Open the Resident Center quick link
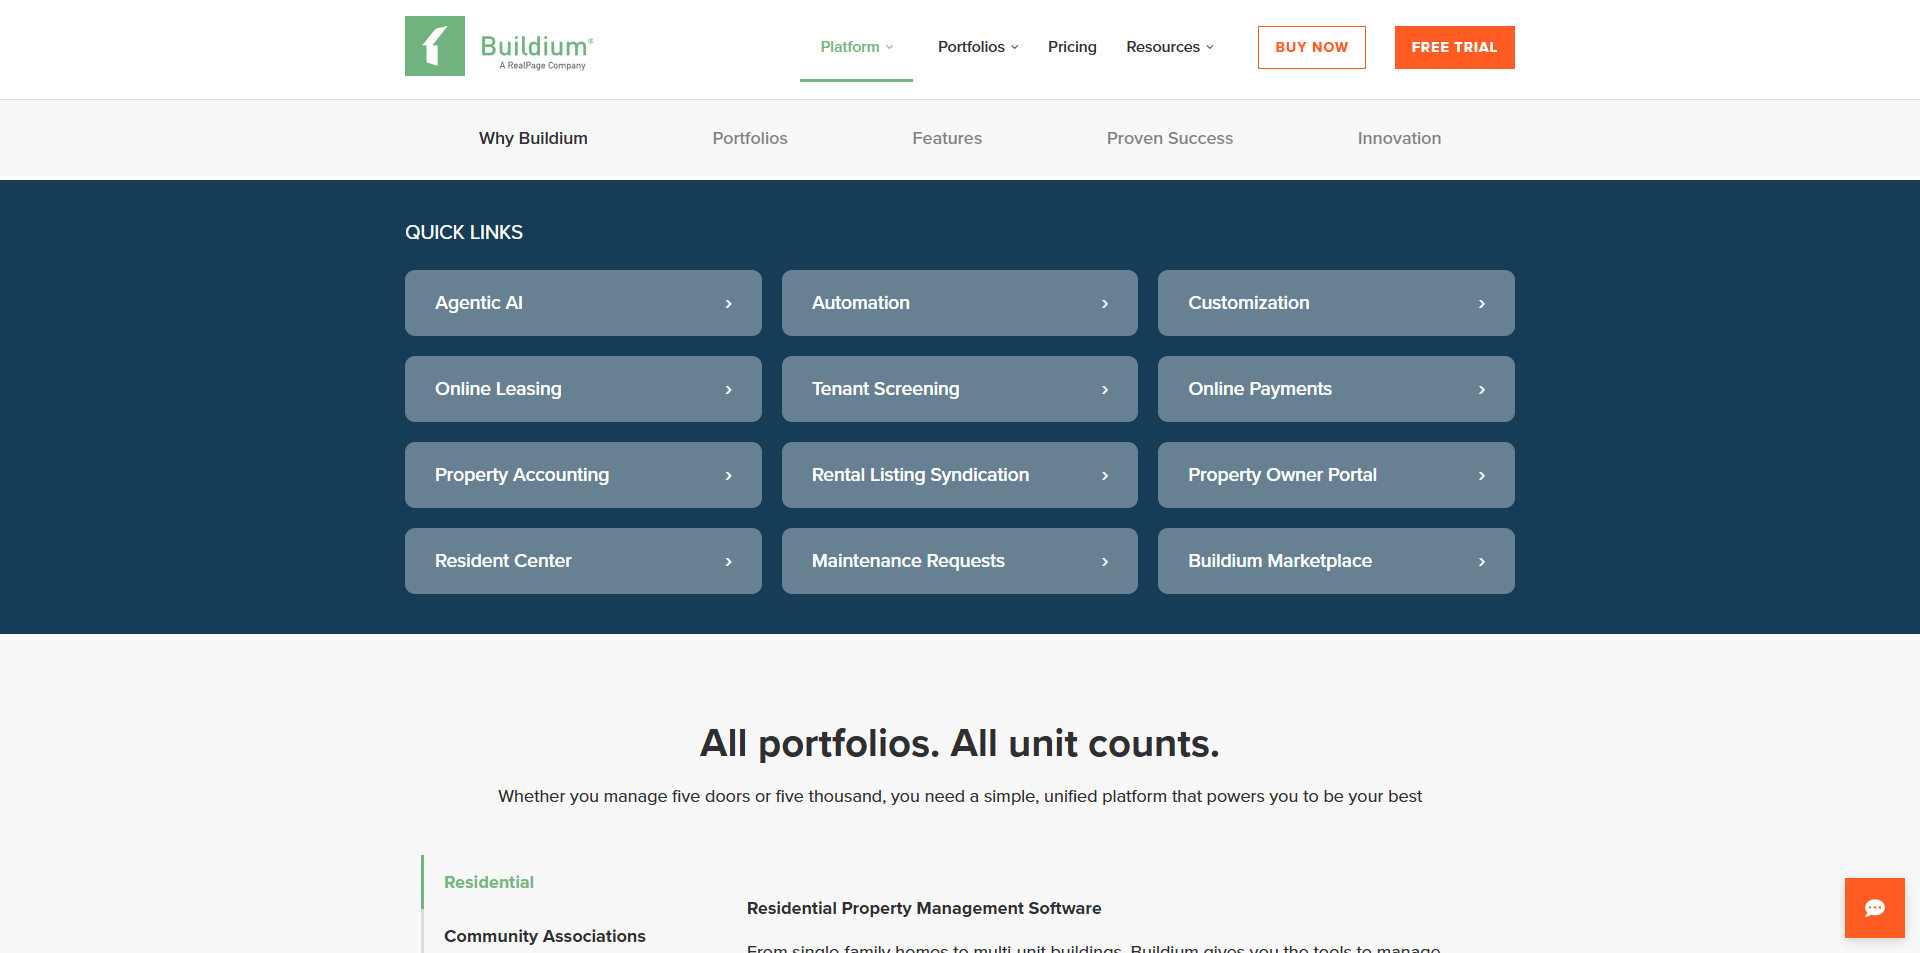This screenshot has height=953, width=1920. point(583,561)
